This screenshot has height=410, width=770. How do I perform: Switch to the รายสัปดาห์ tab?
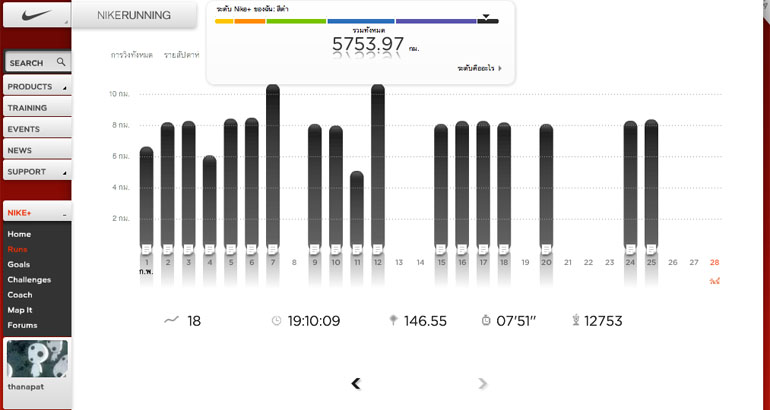pos(182,55)
